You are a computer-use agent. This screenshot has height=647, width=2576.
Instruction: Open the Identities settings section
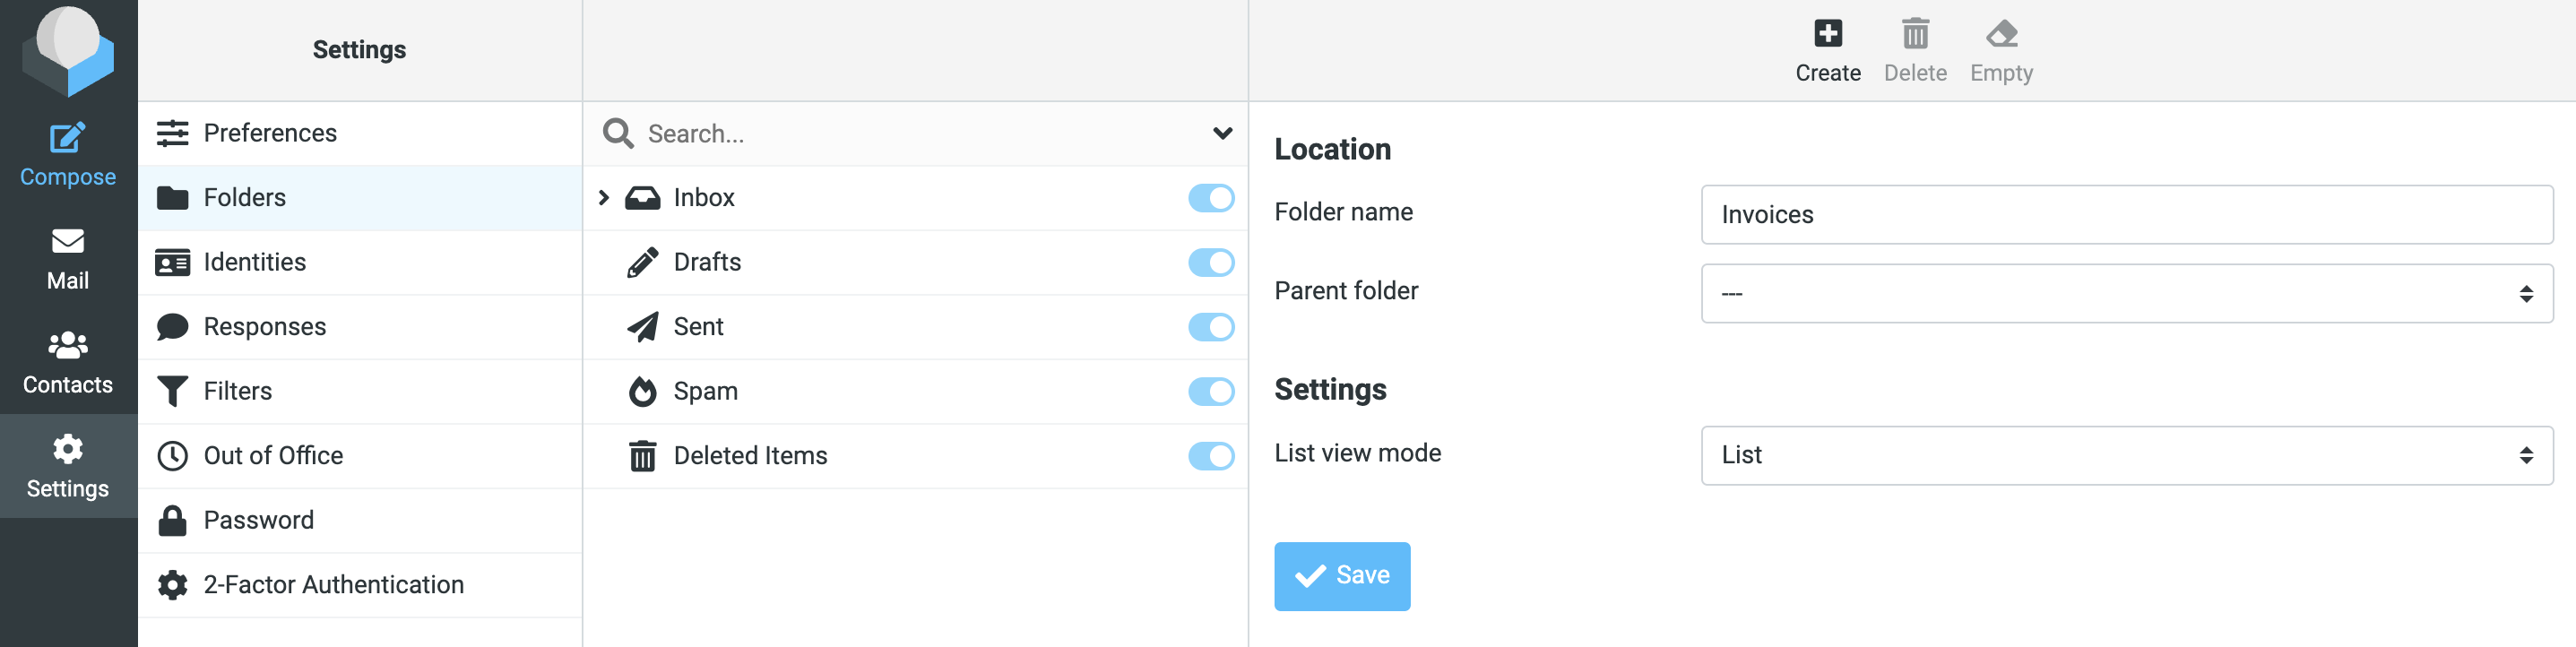[x=254, y=263]
